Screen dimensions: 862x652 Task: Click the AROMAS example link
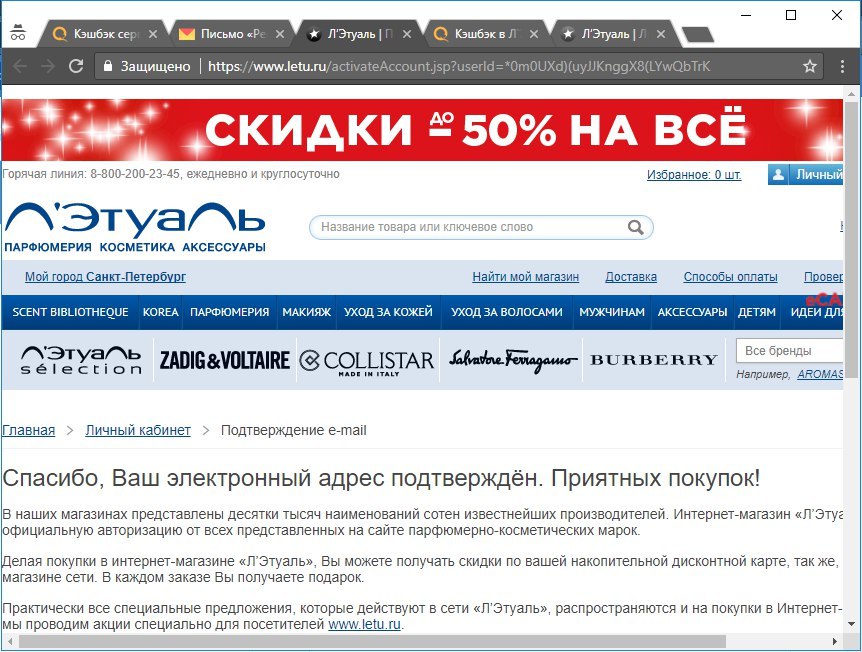point(820,374)
